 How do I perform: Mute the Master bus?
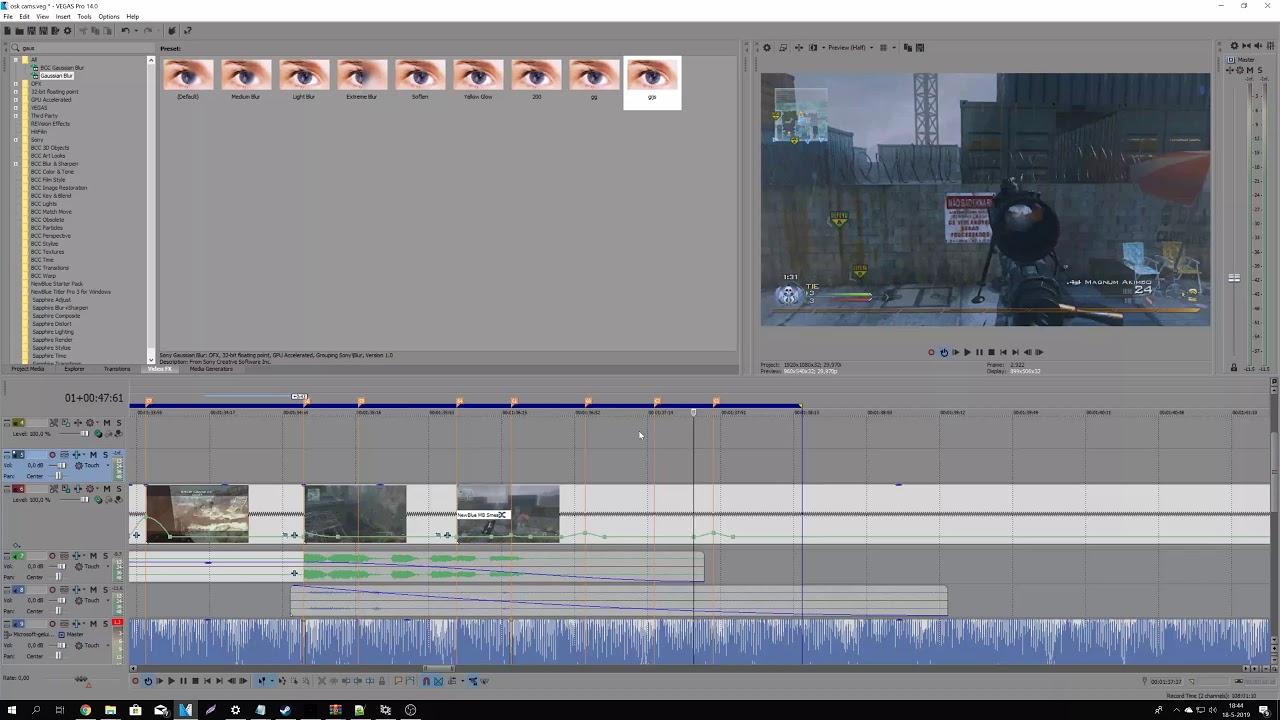[1248, 70]
